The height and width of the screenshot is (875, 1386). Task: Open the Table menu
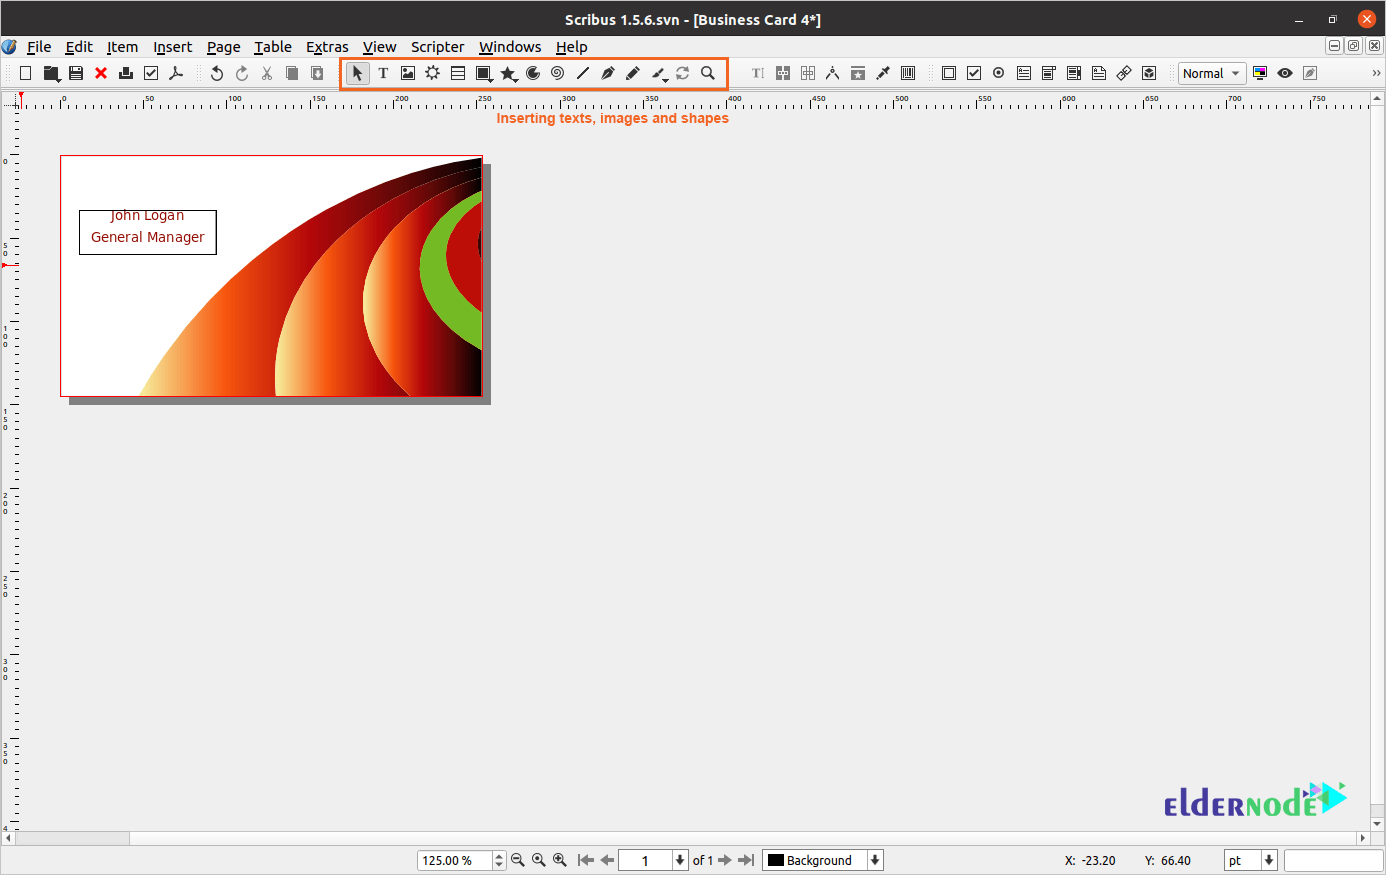(273, 47)
